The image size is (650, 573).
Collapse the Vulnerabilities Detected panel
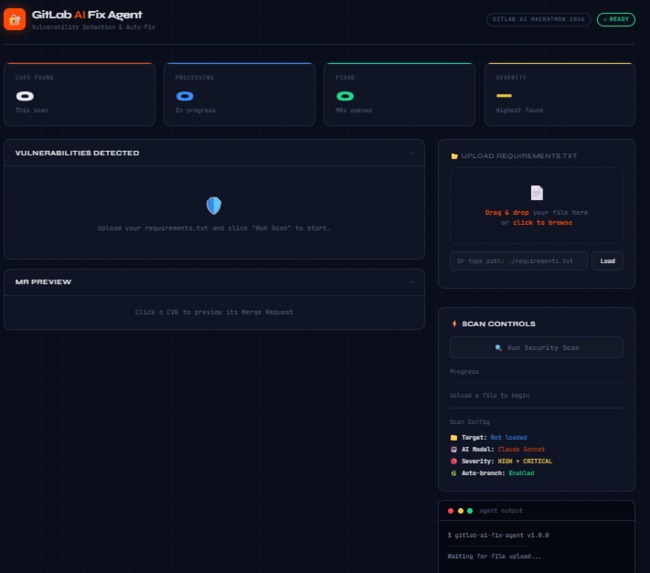pos(411,153)
